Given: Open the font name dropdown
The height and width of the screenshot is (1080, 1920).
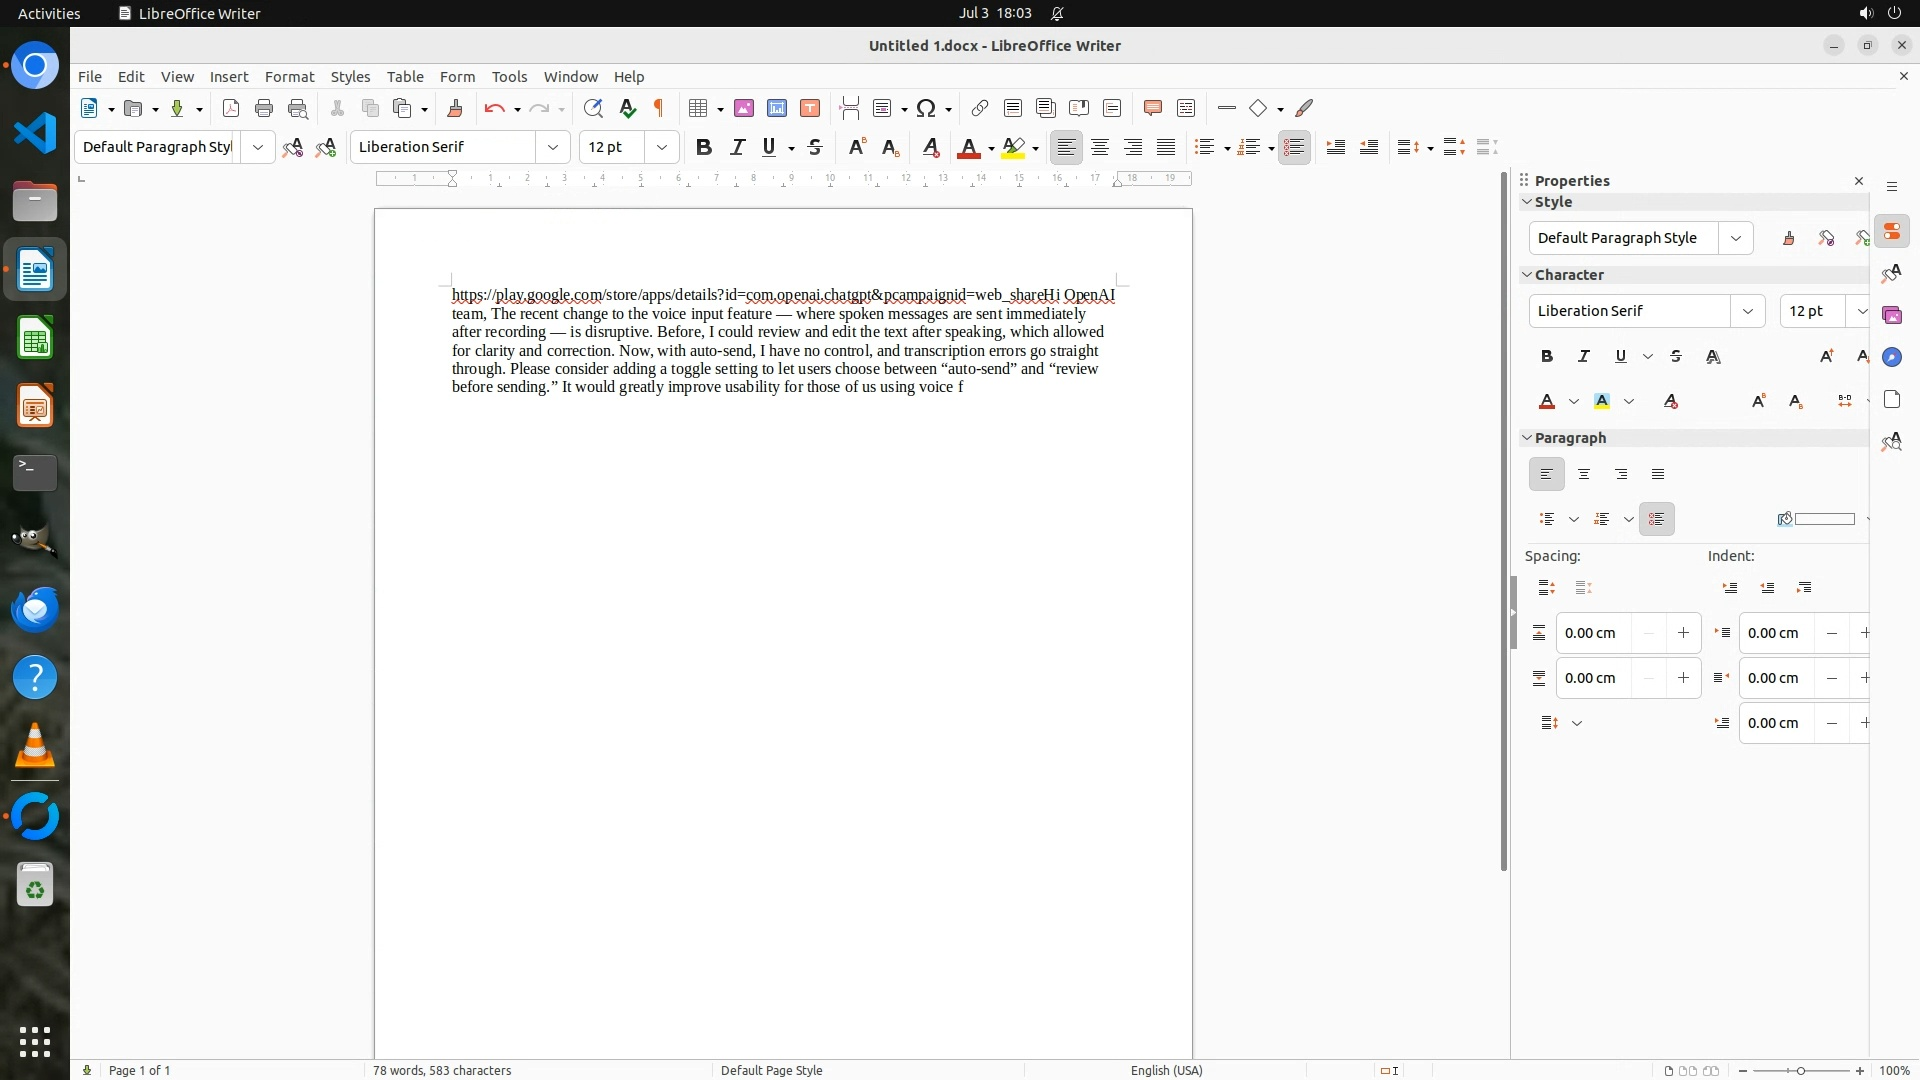Looking at the screenshot, I should click(x=553, y=147).
